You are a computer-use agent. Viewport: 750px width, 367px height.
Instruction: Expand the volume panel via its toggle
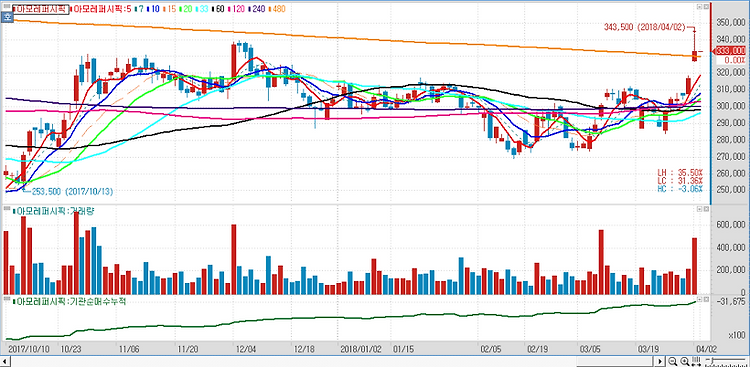(x=699, y=209)
